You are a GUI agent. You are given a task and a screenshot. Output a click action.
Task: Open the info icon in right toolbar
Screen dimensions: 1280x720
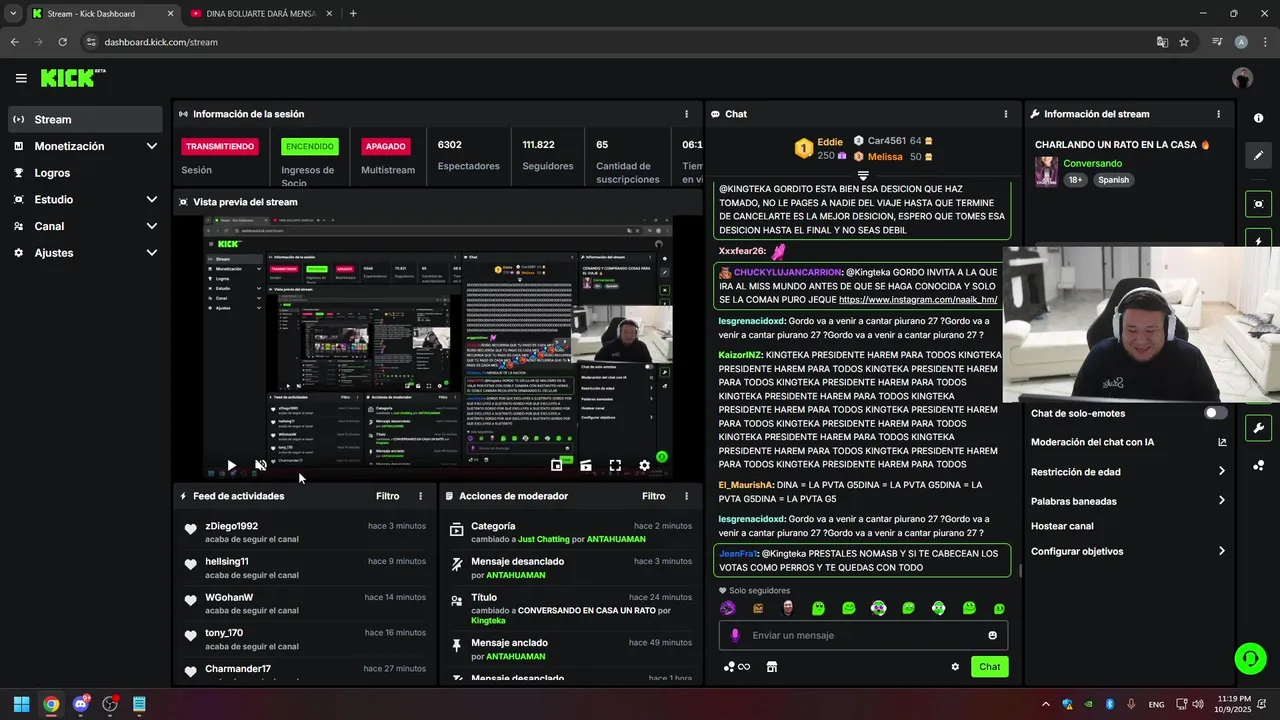[x=1258, y=118]
